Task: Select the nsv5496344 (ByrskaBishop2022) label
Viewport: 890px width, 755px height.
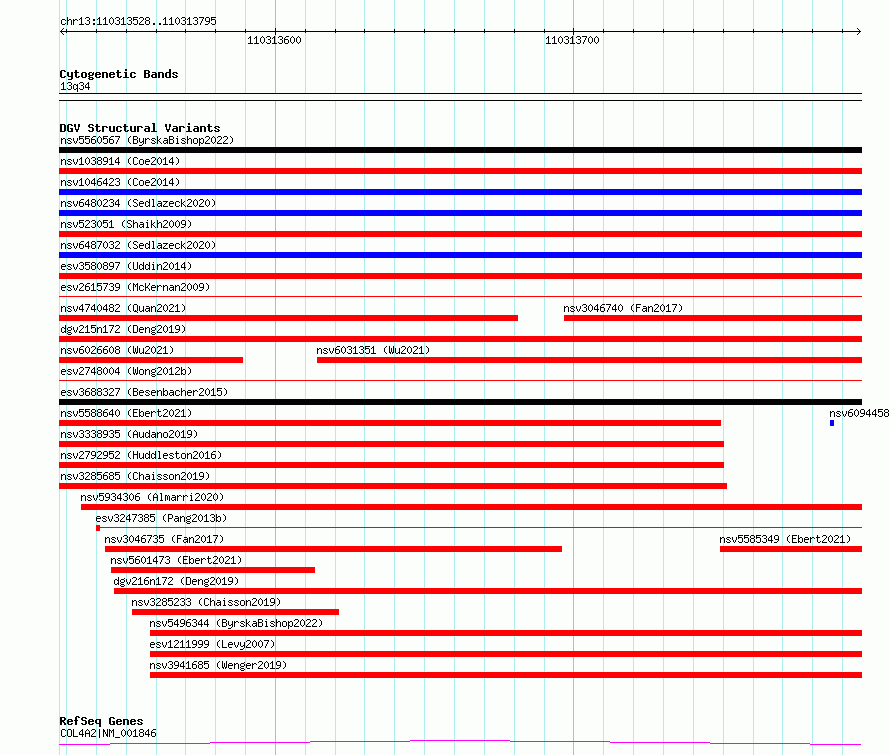Action: pyautogui.click(x=236, y=623)
